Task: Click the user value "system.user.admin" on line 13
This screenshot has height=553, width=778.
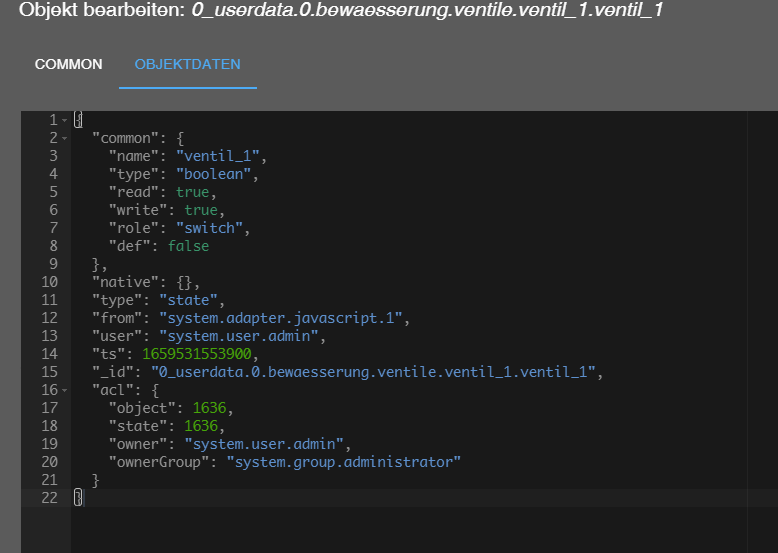Action: (x=239, y=336)
